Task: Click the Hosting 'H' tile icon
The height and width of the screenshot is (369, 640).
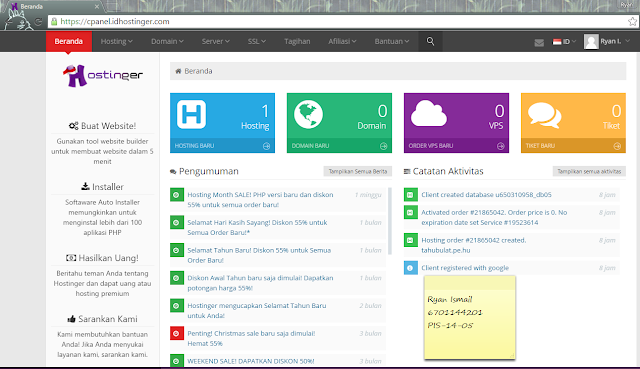Action: (x=191, y=114)
